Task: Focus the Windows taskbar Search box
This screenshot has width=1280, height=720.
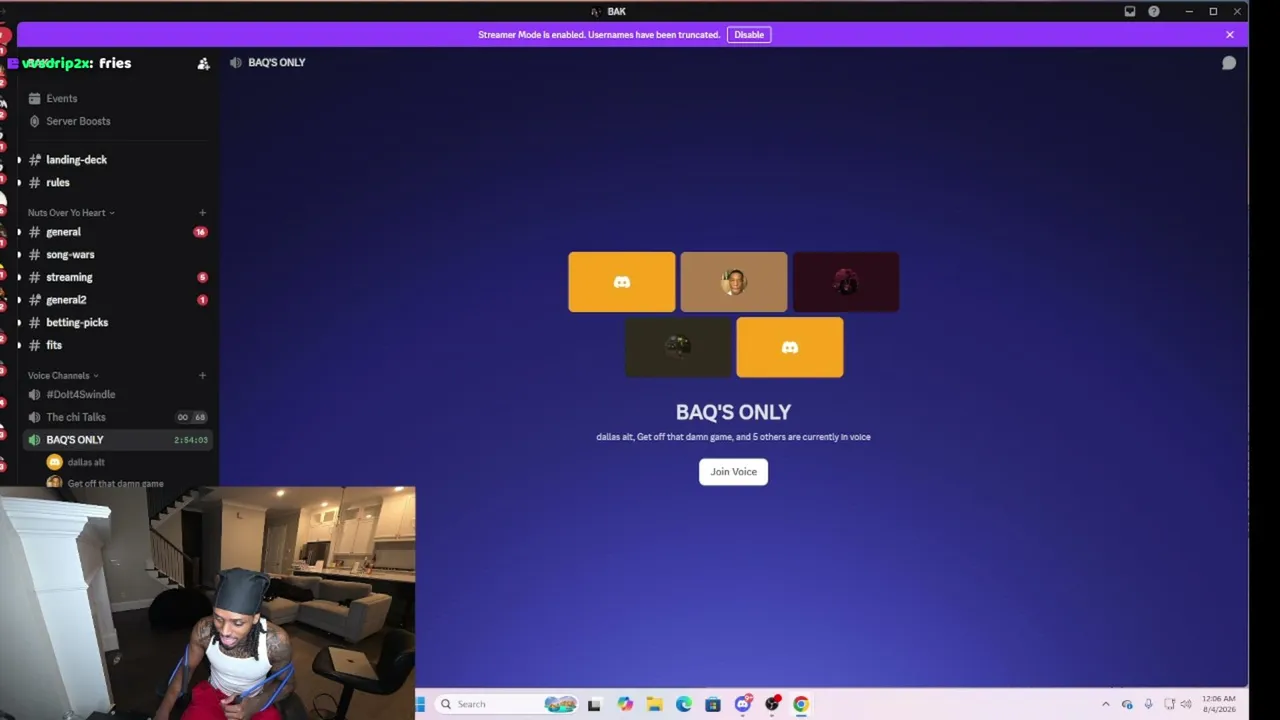Action: pos(508,704)
